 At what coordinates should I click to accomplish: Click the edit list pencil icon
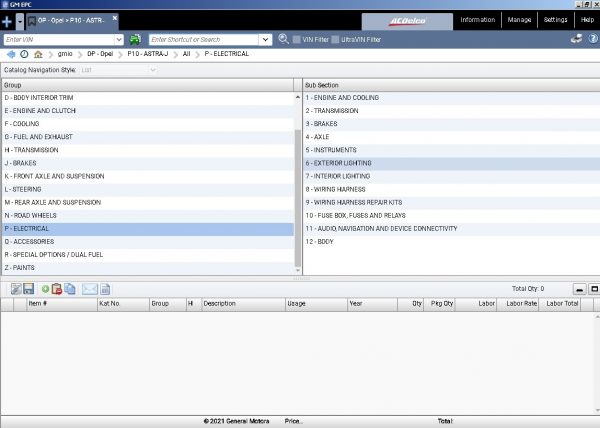(x=16, y=289)
